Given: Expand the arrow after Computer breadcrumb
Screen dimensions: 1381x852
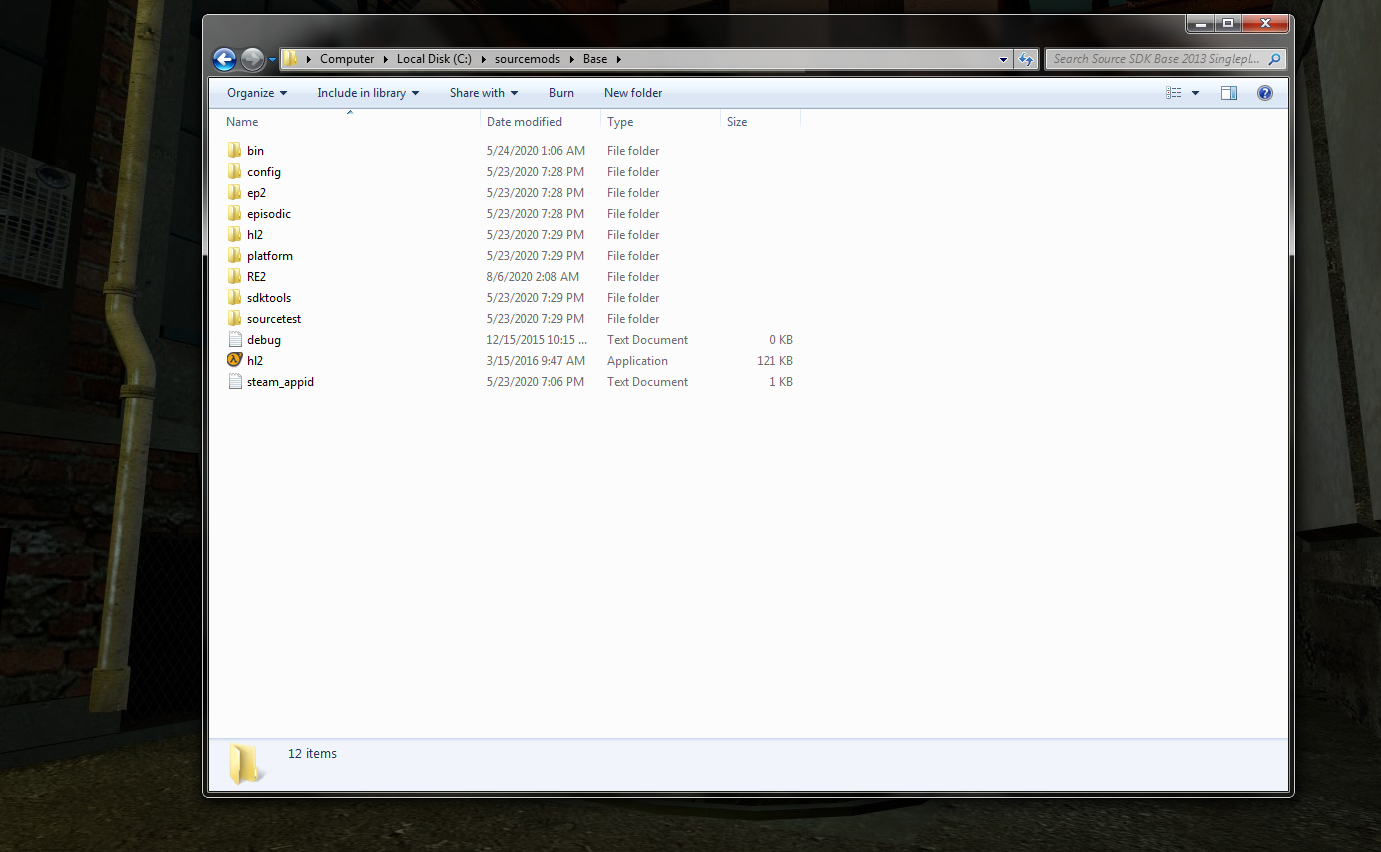Looking at the screenshot, I should 386,59.
